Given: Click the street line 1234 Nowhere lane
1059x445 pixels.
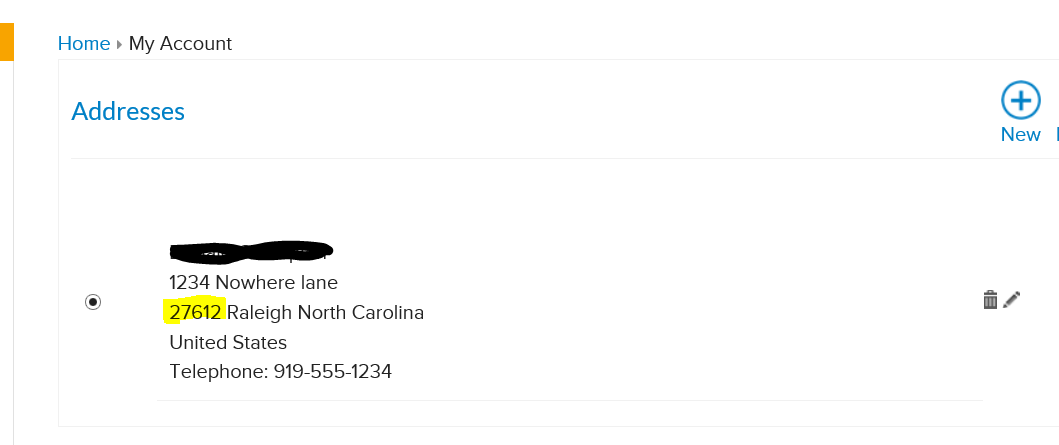Looking at the screenshot, I should point(253,282).
